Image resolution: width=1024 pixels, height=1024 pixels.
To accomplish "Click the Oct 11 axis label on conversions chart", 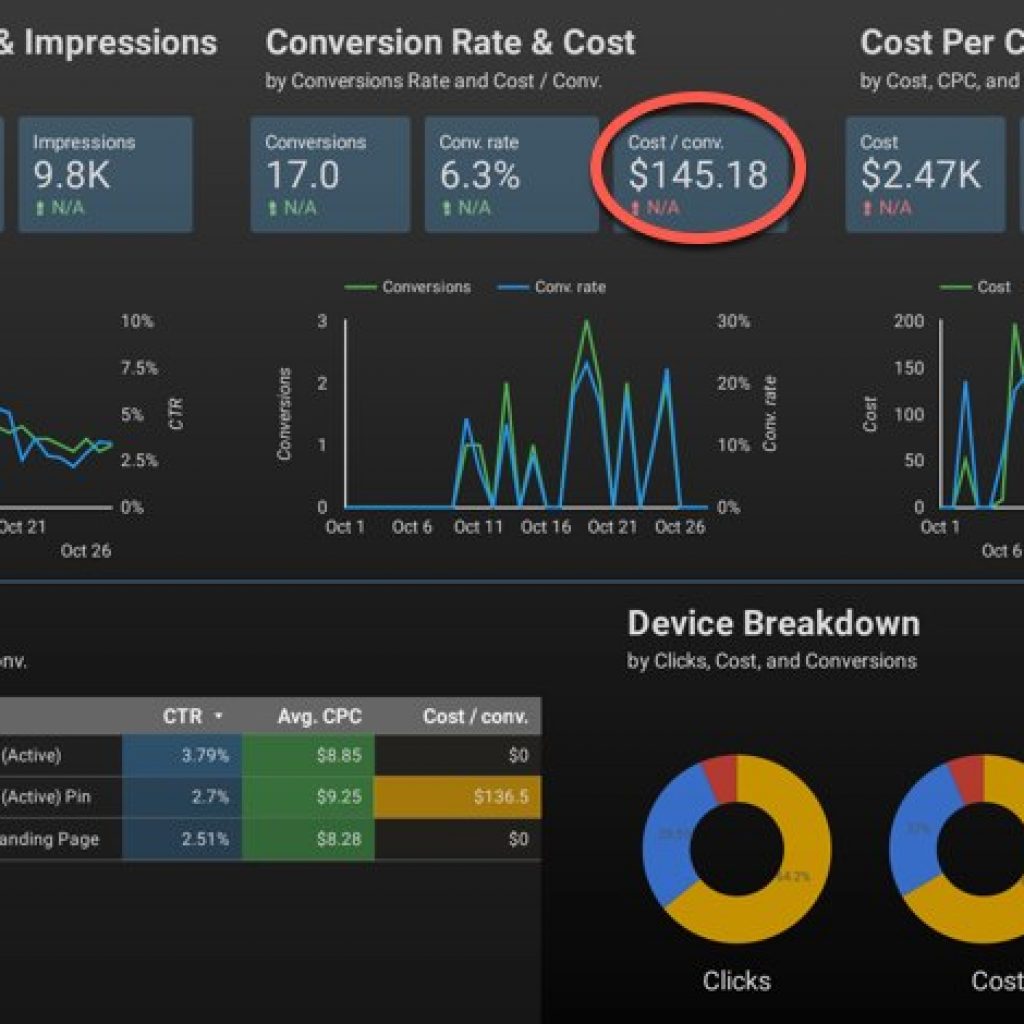I will [479, 527].
